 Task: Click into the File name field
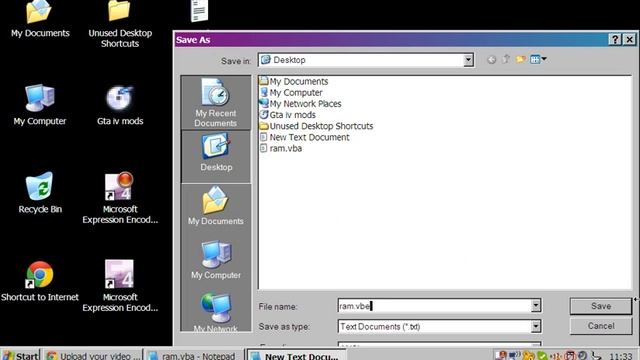click(x=435, y=306)
